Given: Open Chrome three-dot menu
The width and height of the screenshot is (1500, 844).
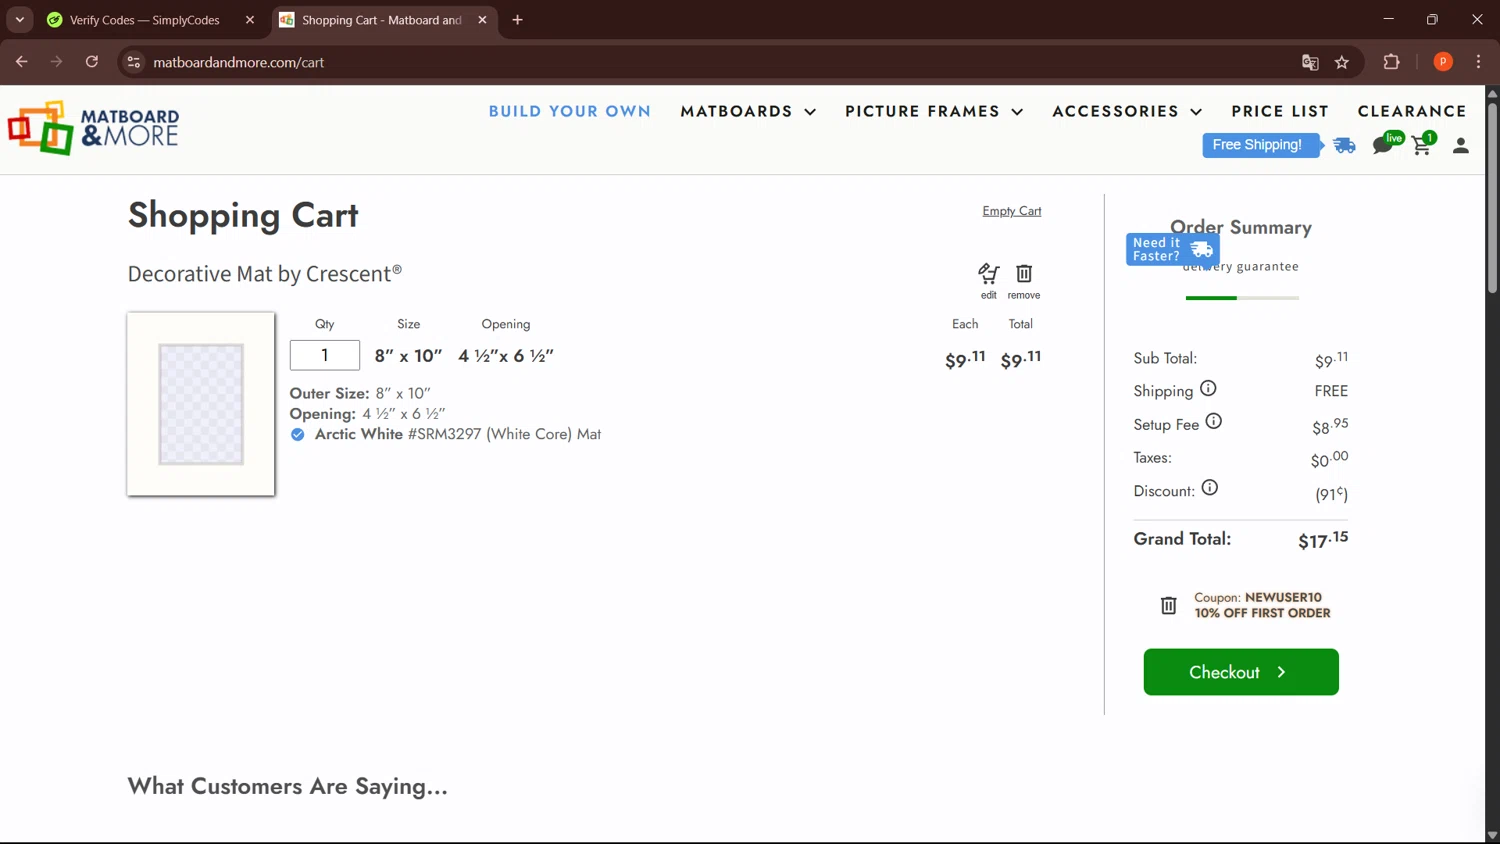Looking at the screenshot, I should (1478, 62).
